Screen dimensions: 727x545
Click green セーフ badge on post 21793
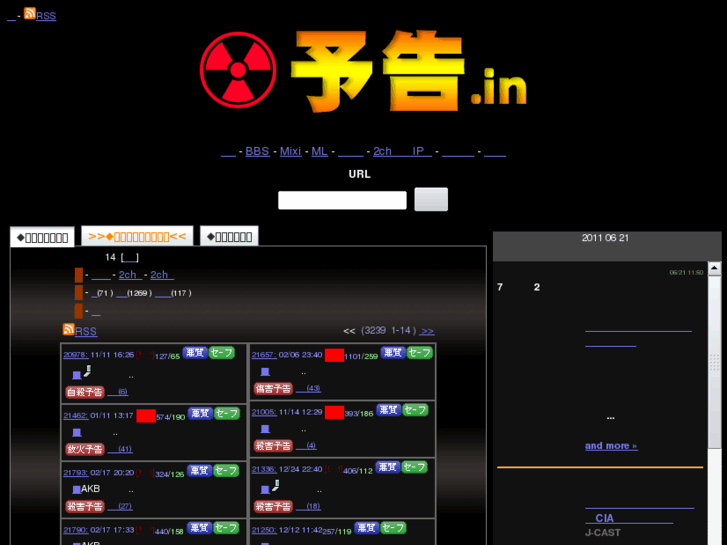(226, 471)
